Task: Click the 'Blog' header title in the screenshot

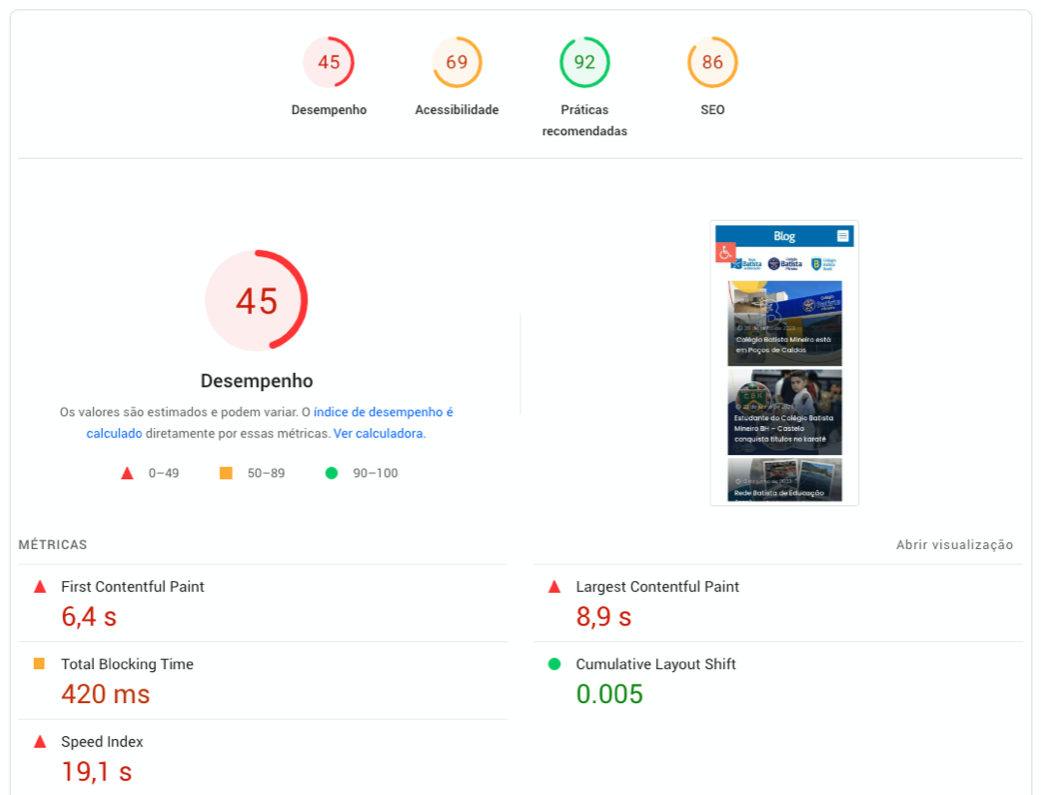Action: [x=784, y=236]
